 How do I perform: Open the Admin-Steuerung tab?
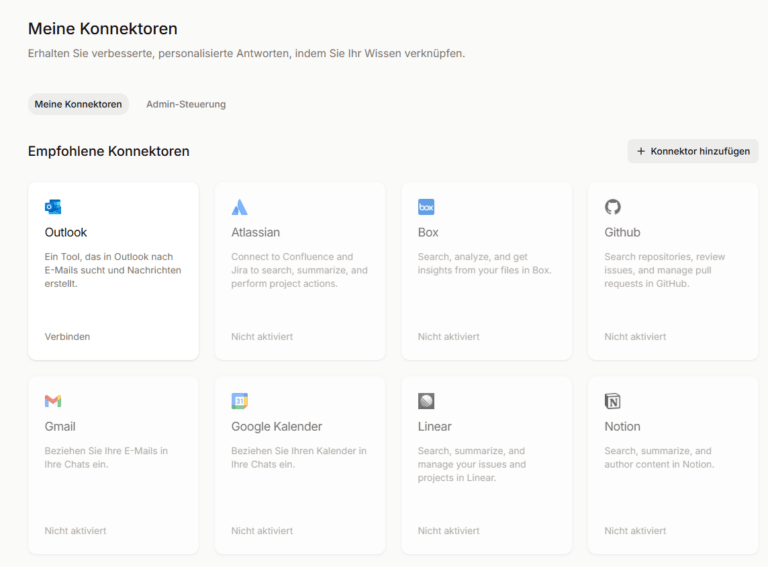click(x=186, y=104)
